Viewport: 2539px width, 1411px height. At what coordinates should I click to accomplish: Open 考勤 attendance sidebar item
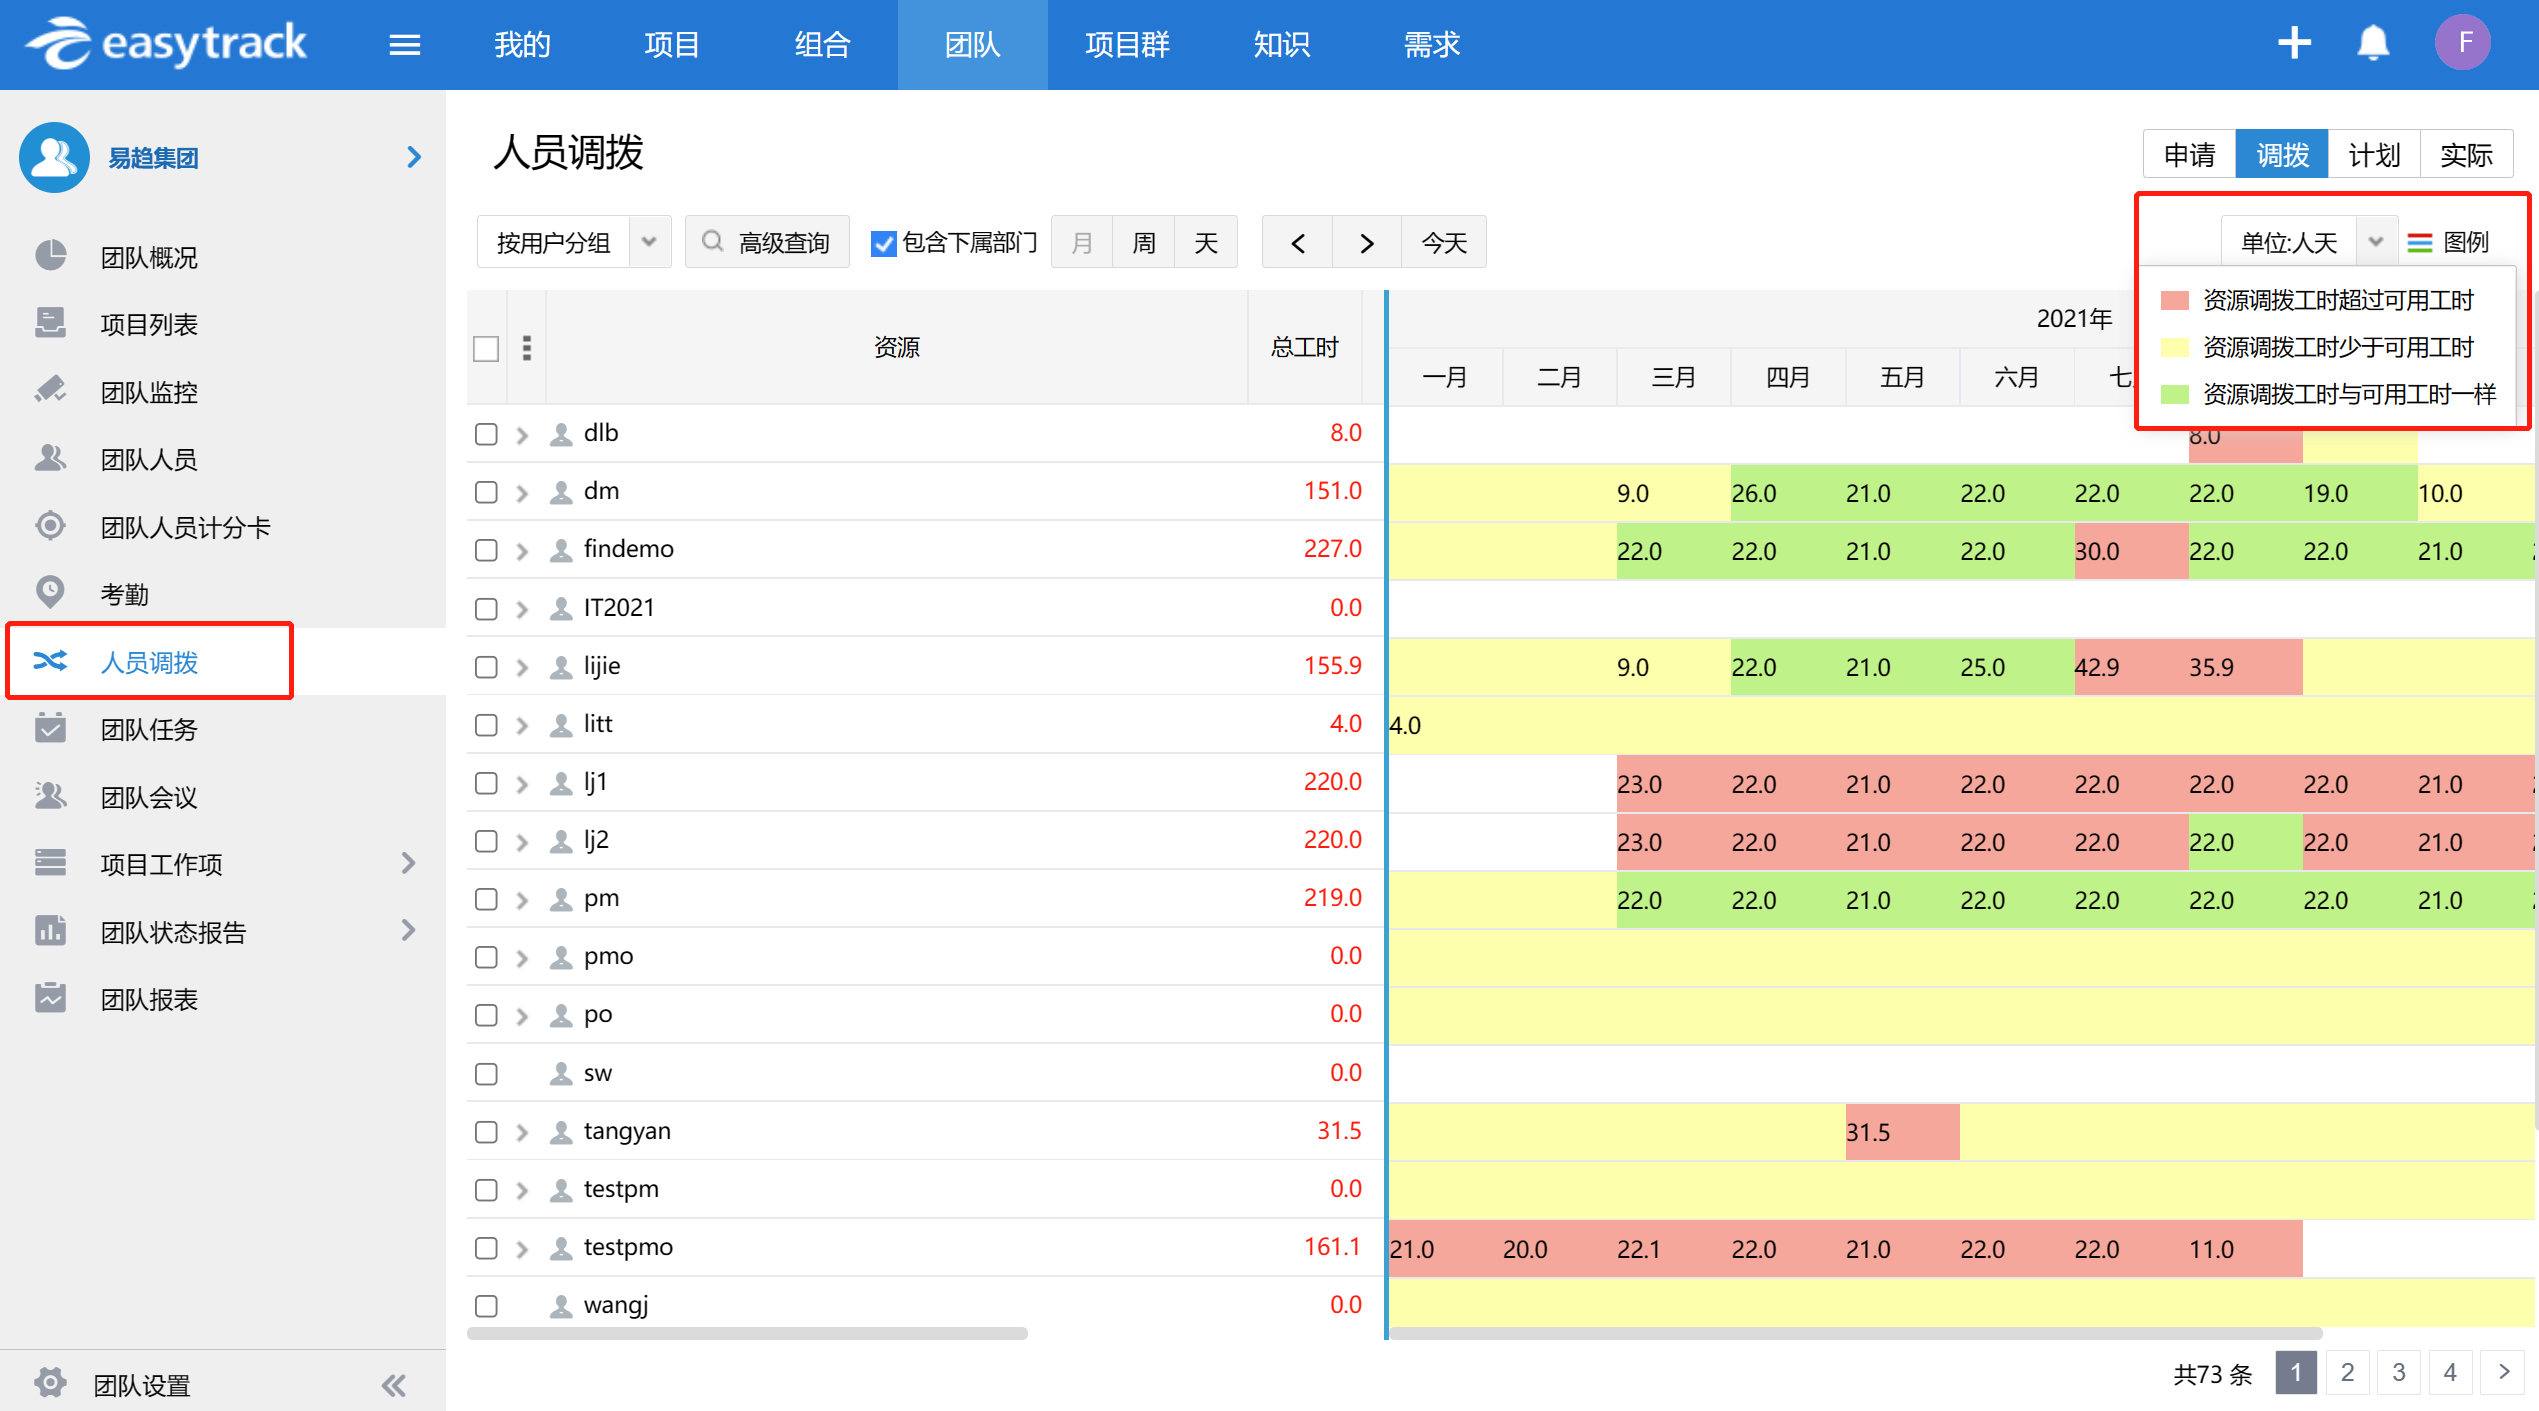(x=124, y=594)
